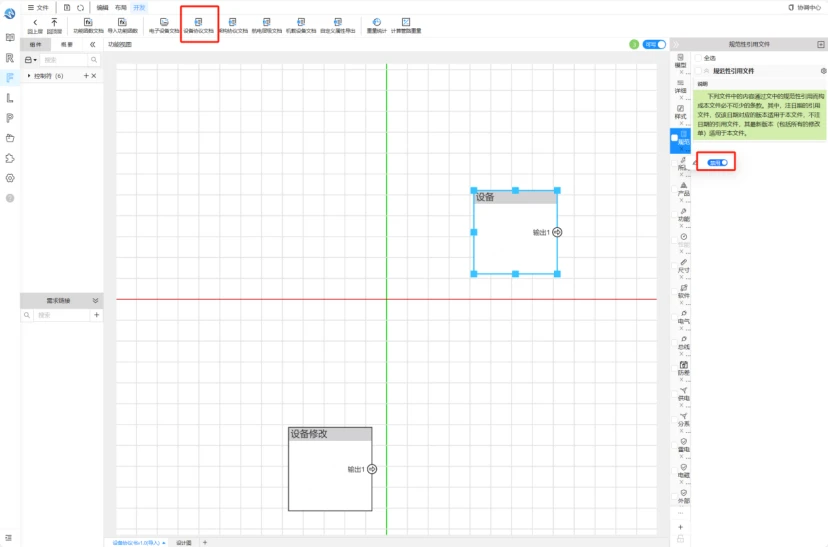The height and width of the screenshot is (547, 829).
Task: Add a new sheet with bottom plus
Action: coord(205,542)
